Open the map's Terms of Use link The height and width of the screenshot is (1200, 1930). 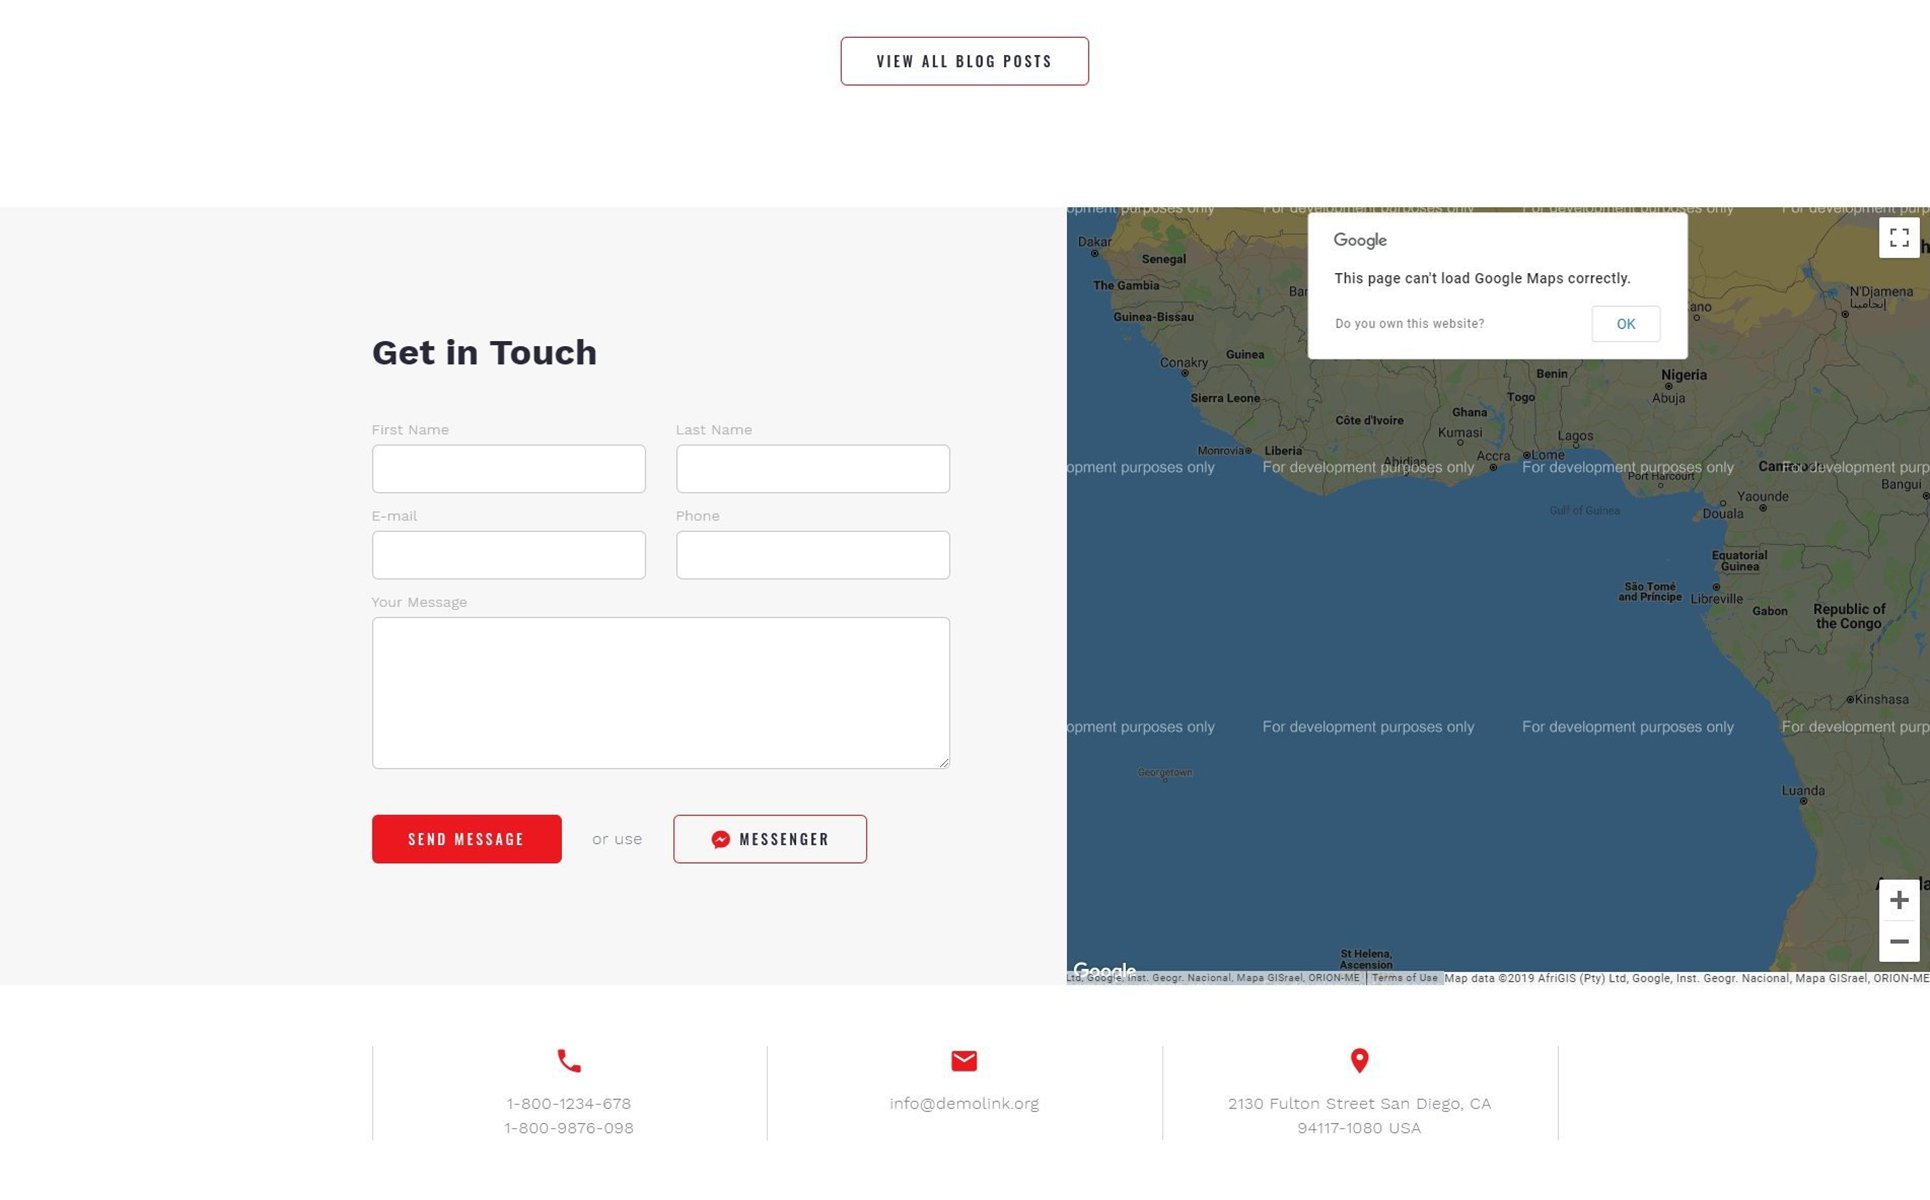(1404, 978)
